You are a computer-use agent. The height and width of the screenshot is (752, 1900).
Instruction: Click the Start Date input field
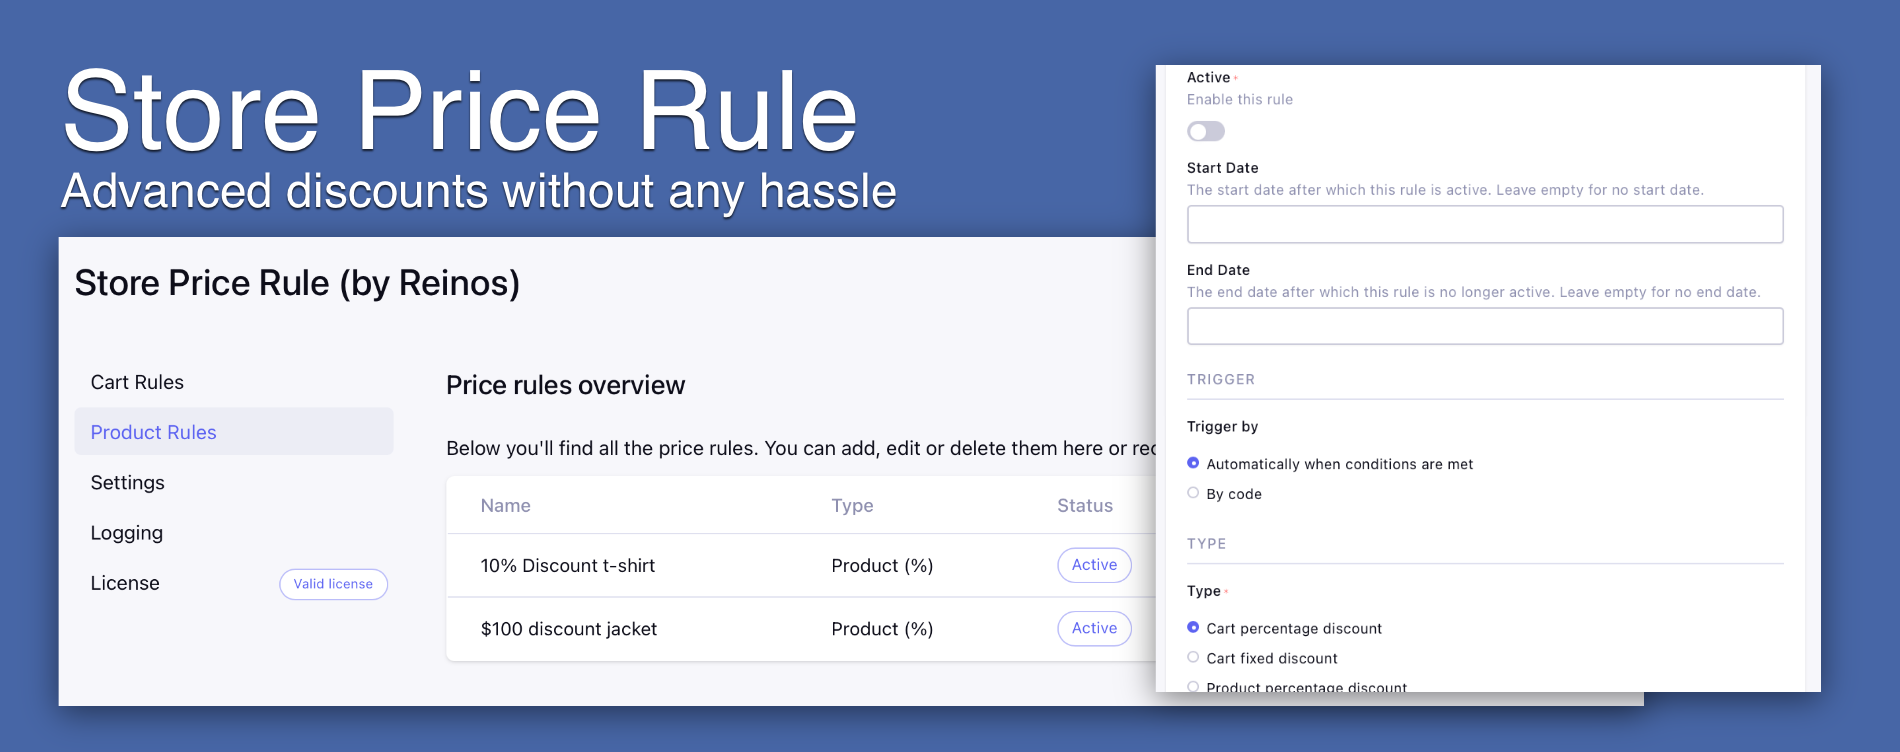coord(1484,224)
